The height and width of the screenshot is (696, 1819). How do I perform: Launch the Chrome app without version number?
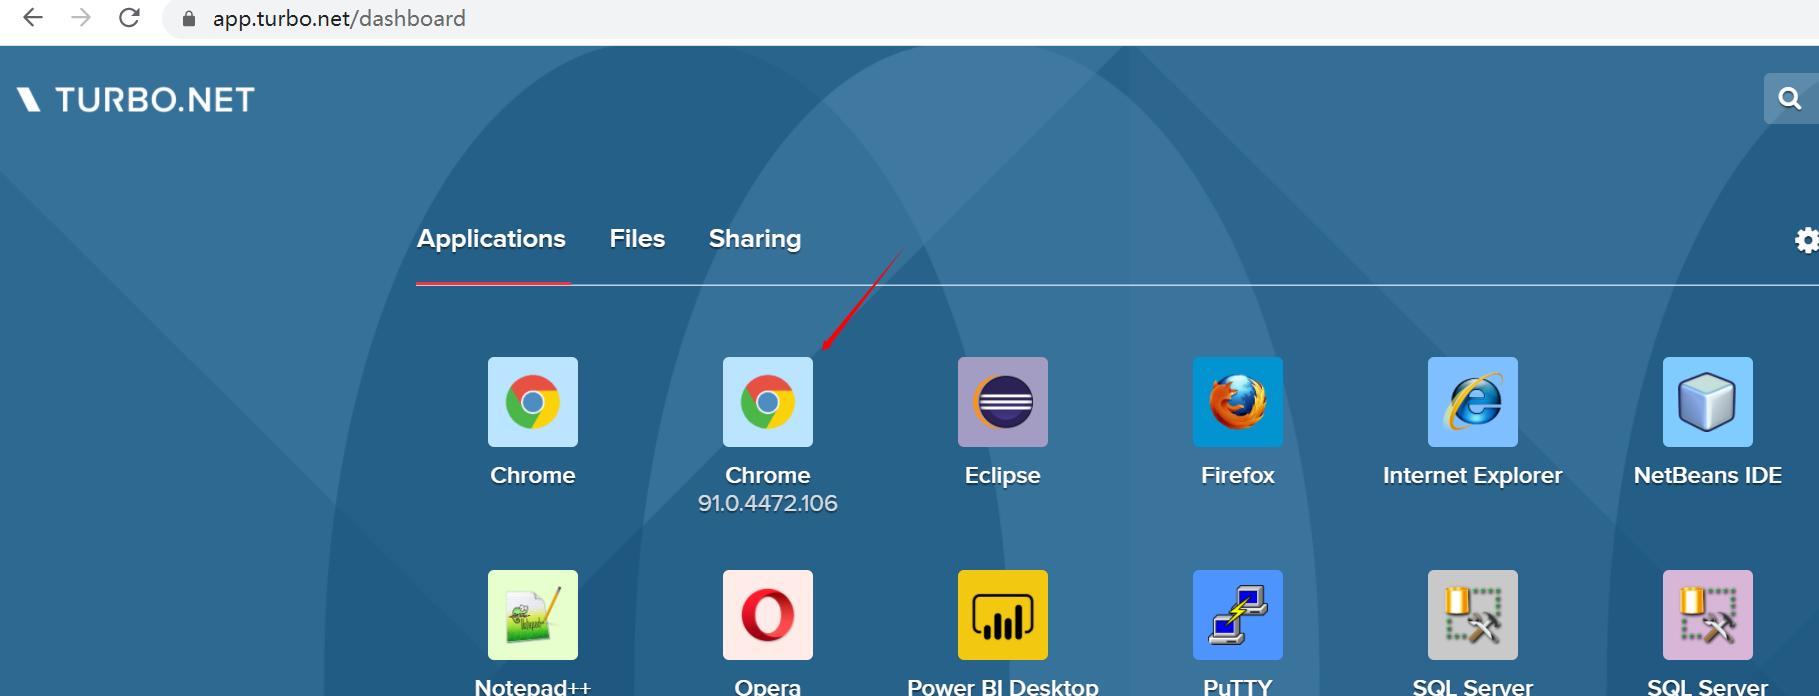533,402
